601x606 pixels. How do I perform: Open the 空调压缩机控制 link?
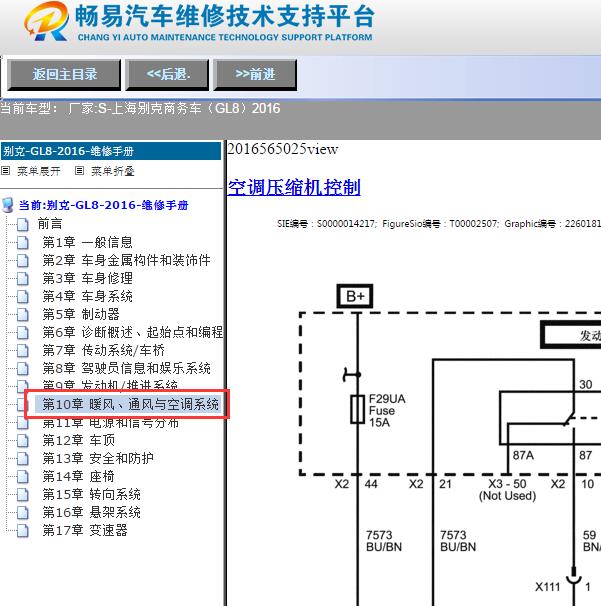point(294,187)
